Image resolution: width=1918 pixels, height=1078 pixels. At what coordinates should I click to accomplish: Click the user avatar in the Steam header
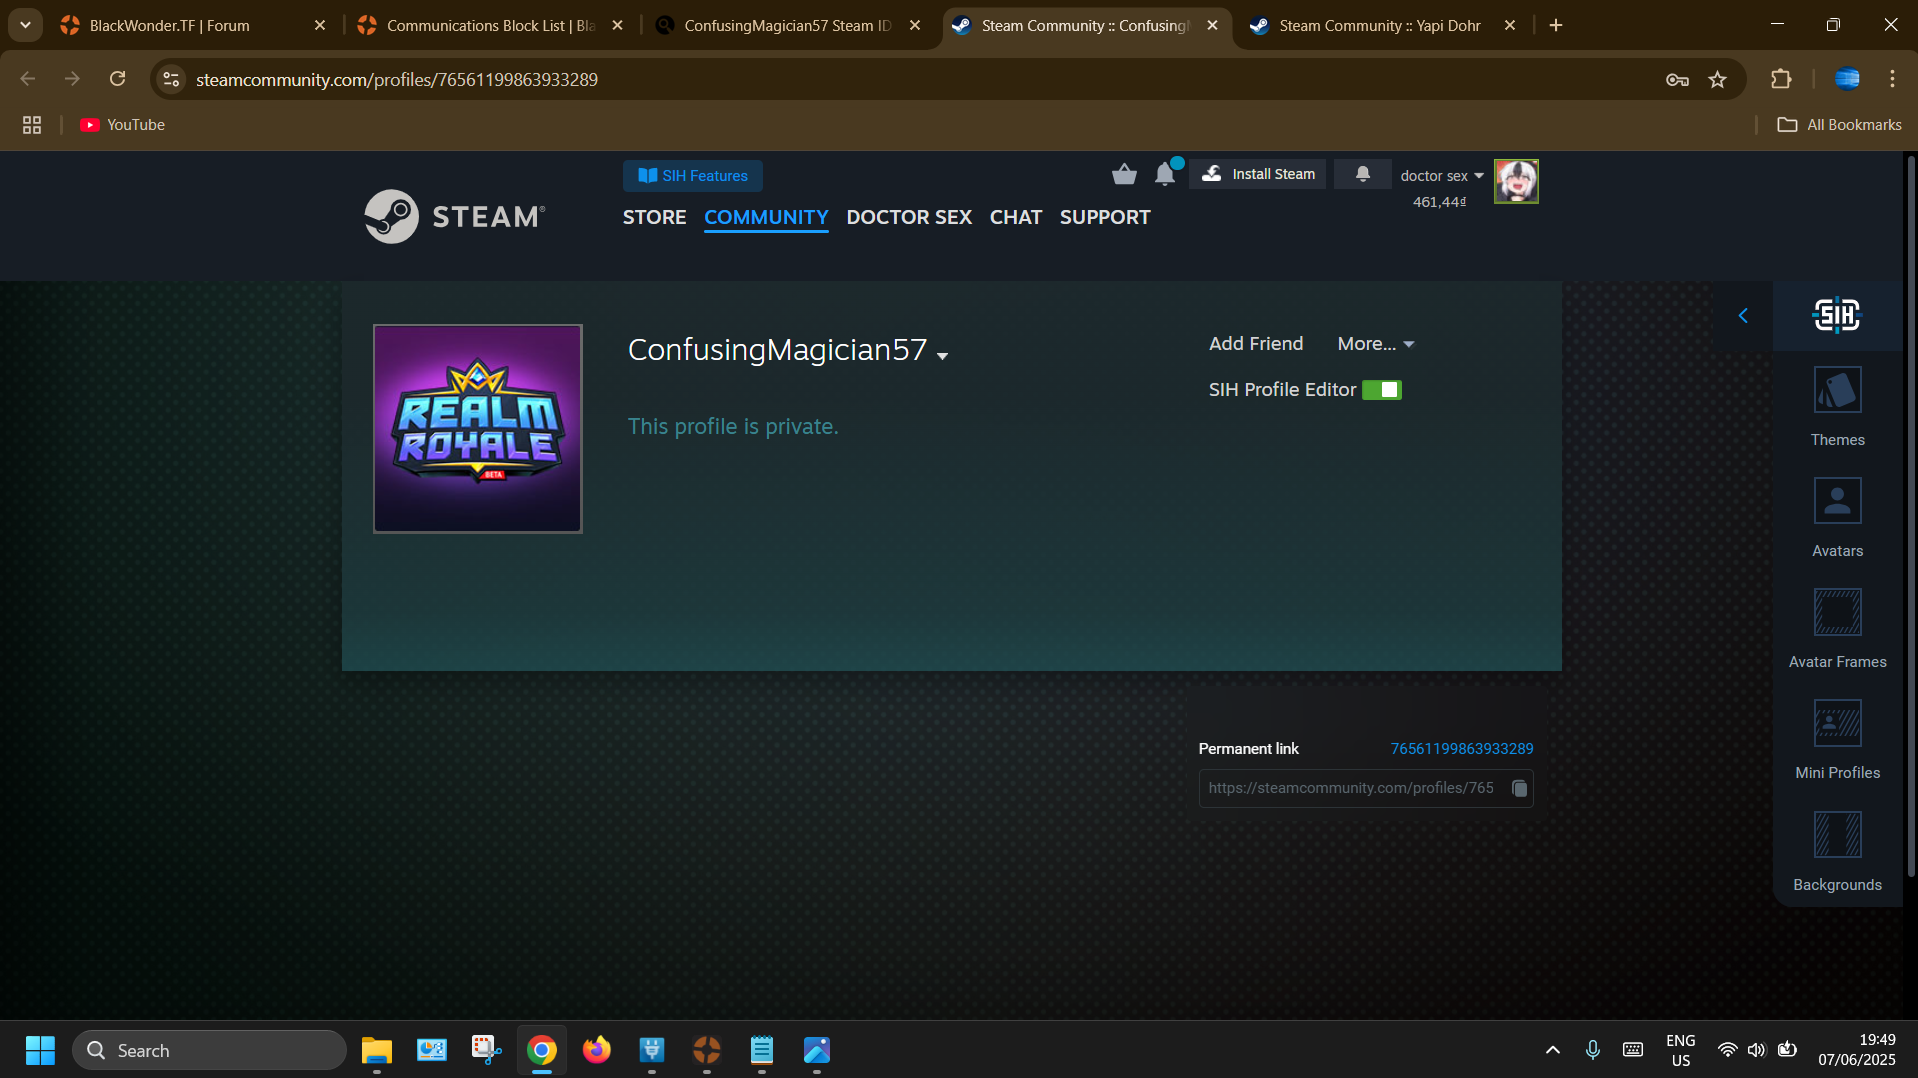[1516, 181]
